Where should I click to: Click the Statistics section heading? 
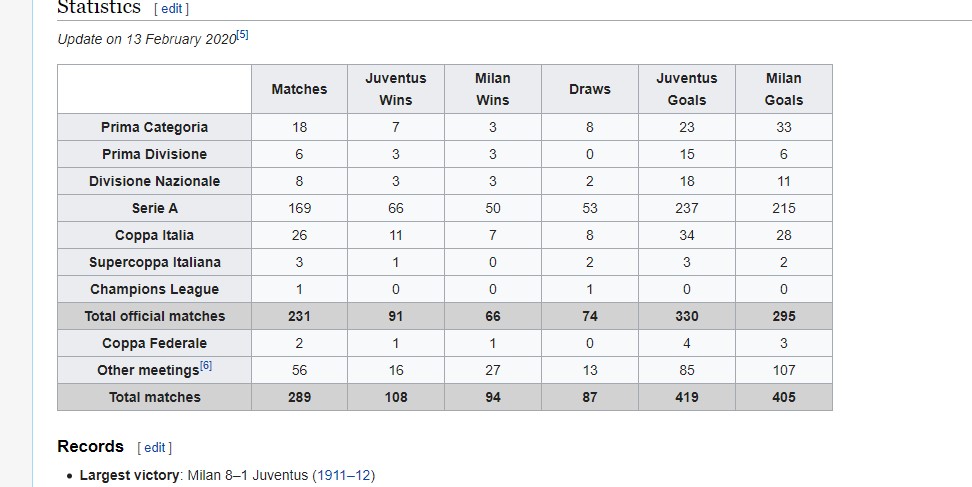99,8
